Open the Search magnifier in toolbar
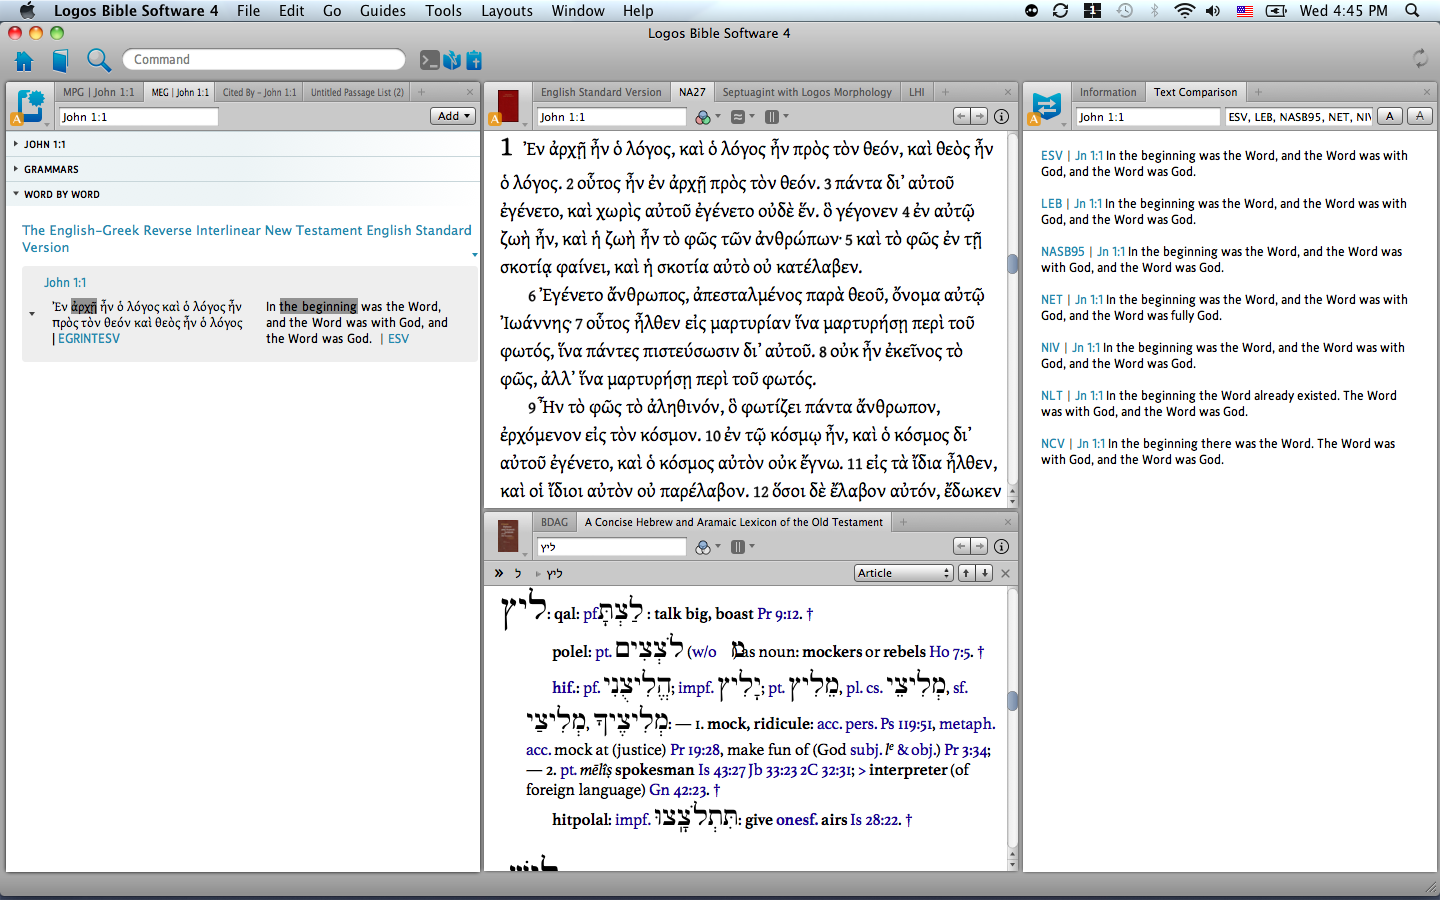The image size is (1440, 900). pos(98,60)
